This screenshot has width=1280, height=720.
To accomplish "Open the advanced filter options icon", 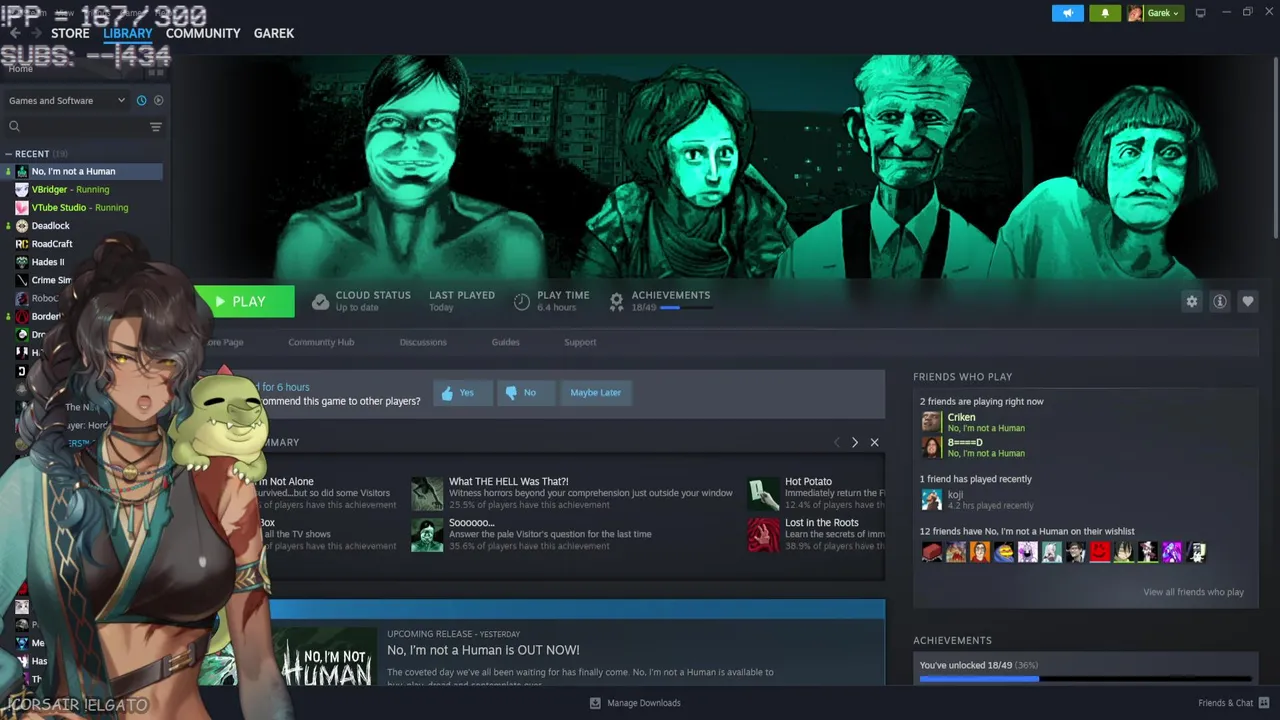I will click(155, 126).
